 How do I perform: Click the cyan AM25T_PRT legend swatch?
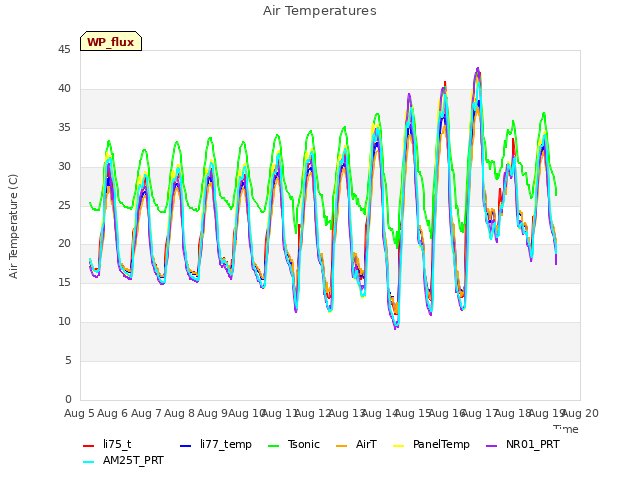89,462
